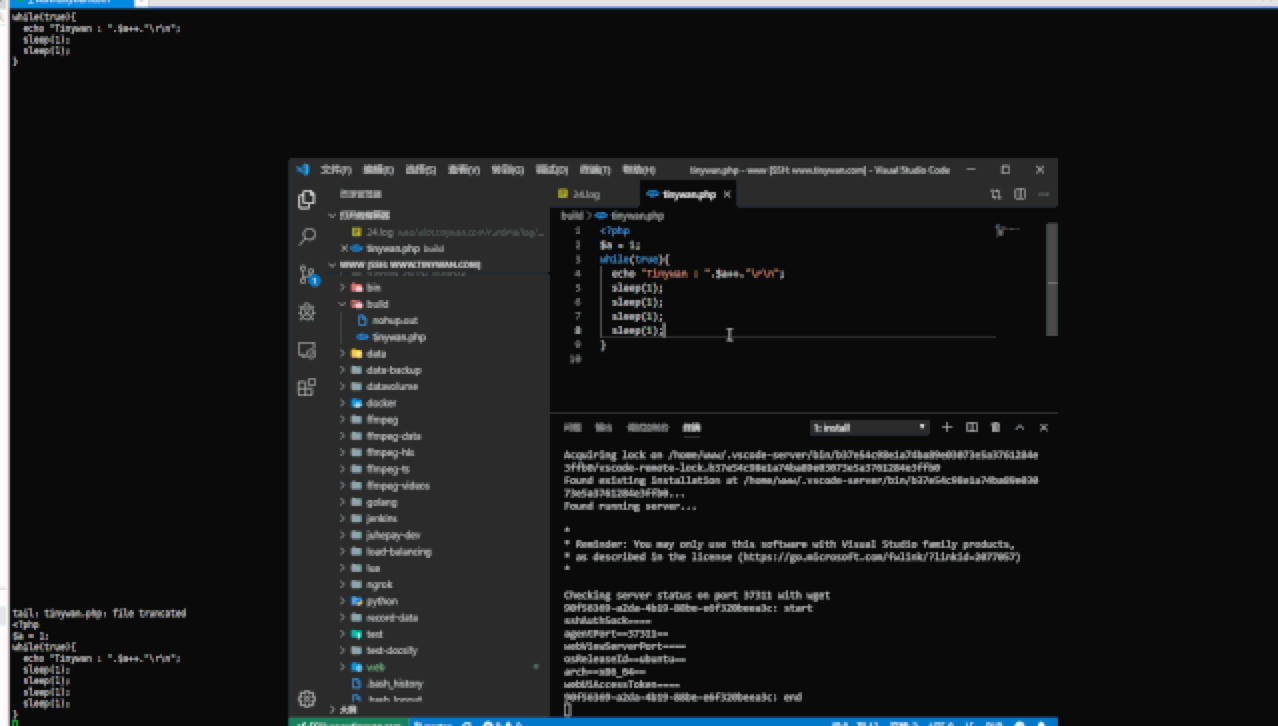This screenshot has width=1278, height=726.
Task: Open Source Control view with badge
Action: click(307, 275)
